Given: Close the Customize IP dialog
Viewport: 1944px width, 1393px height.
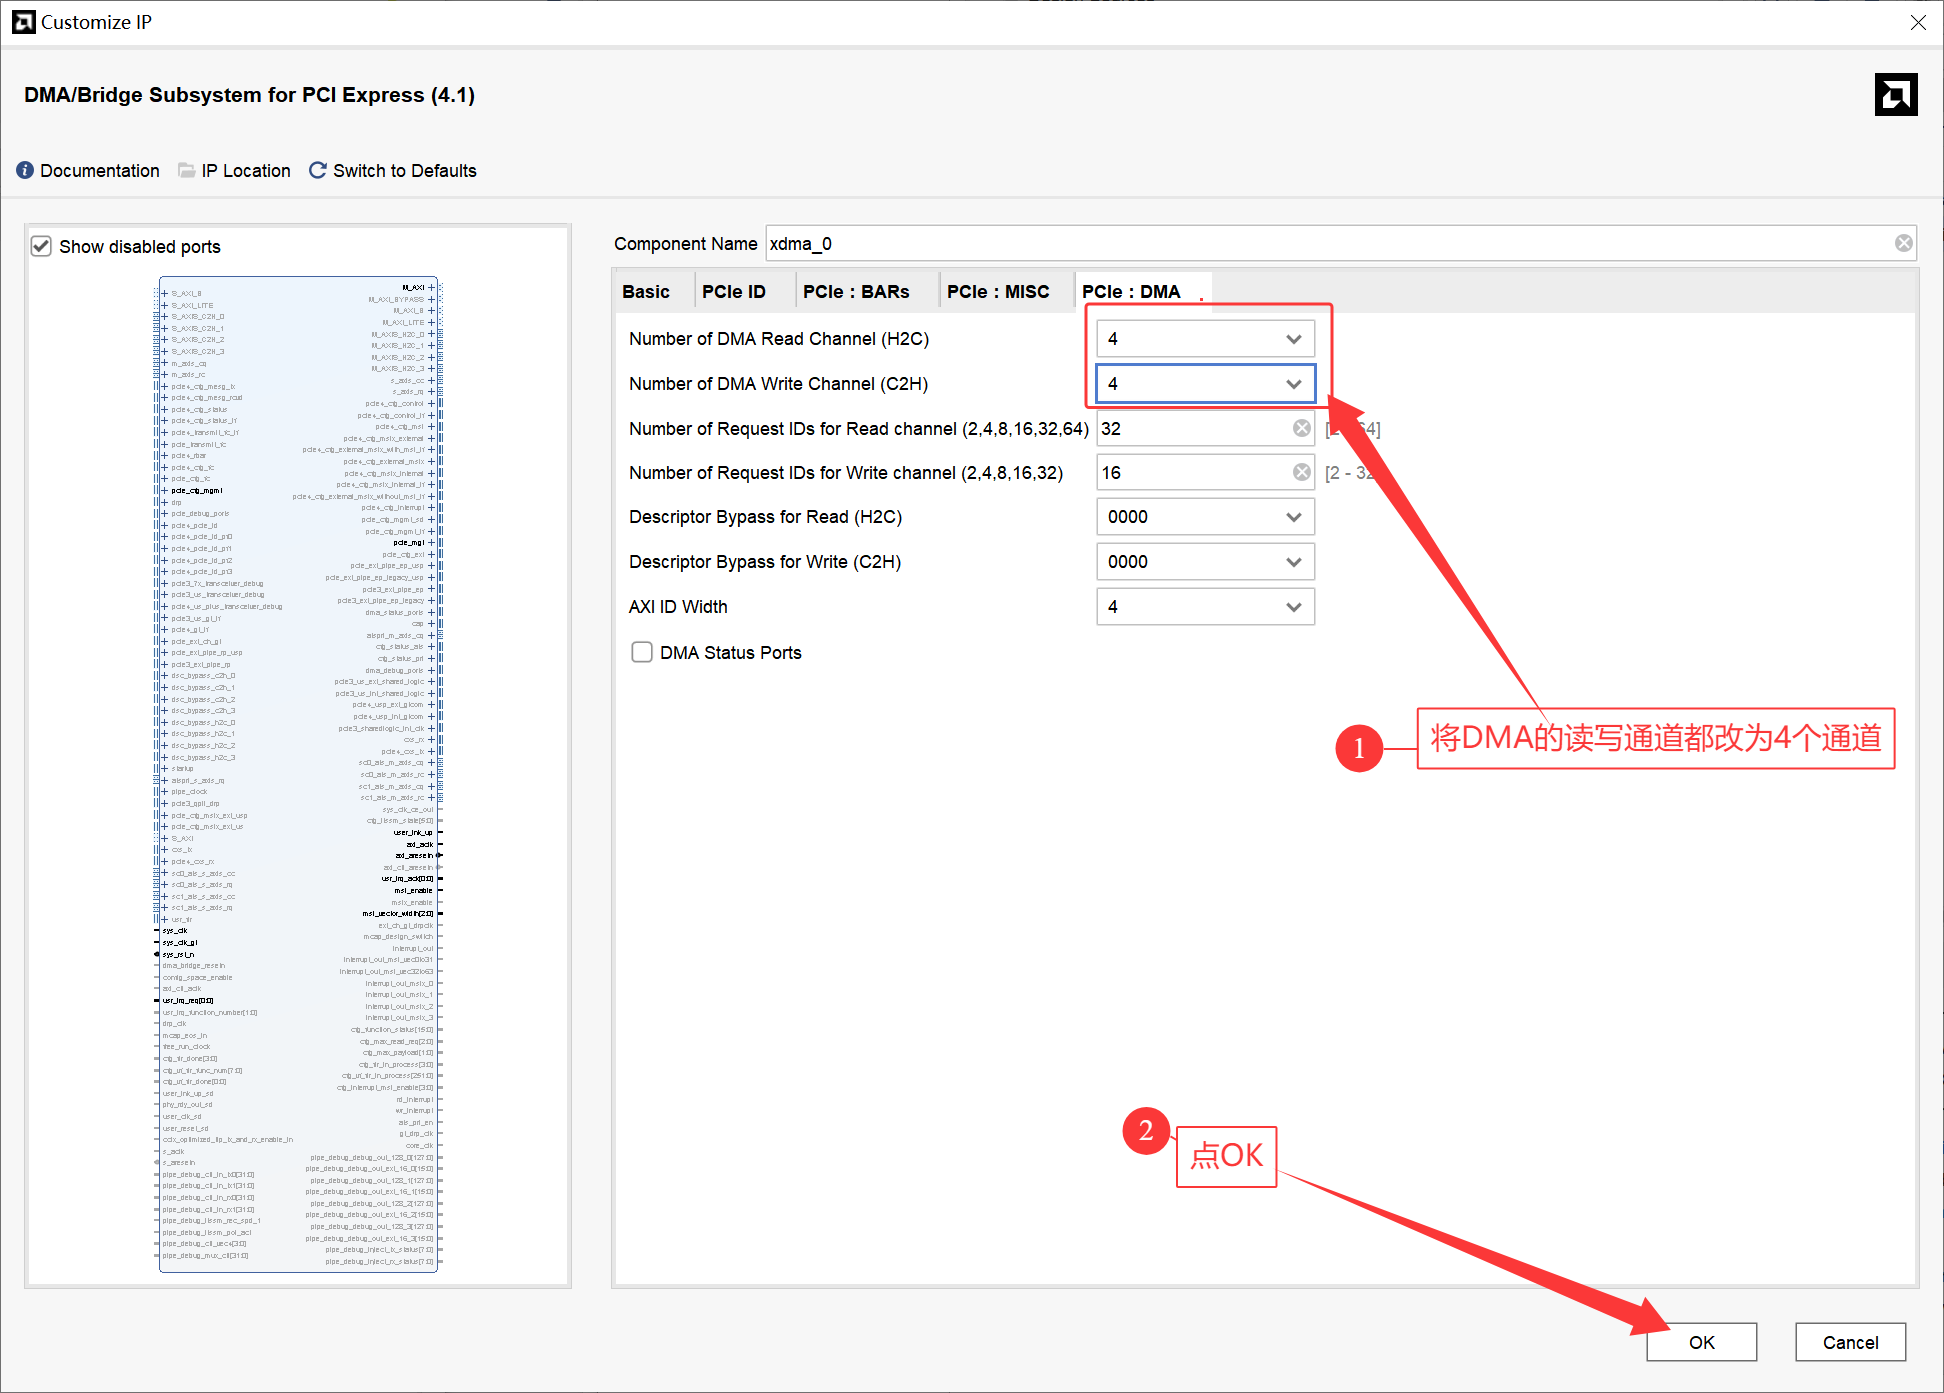Looking at the screenshot, I should coord(1917,22).
